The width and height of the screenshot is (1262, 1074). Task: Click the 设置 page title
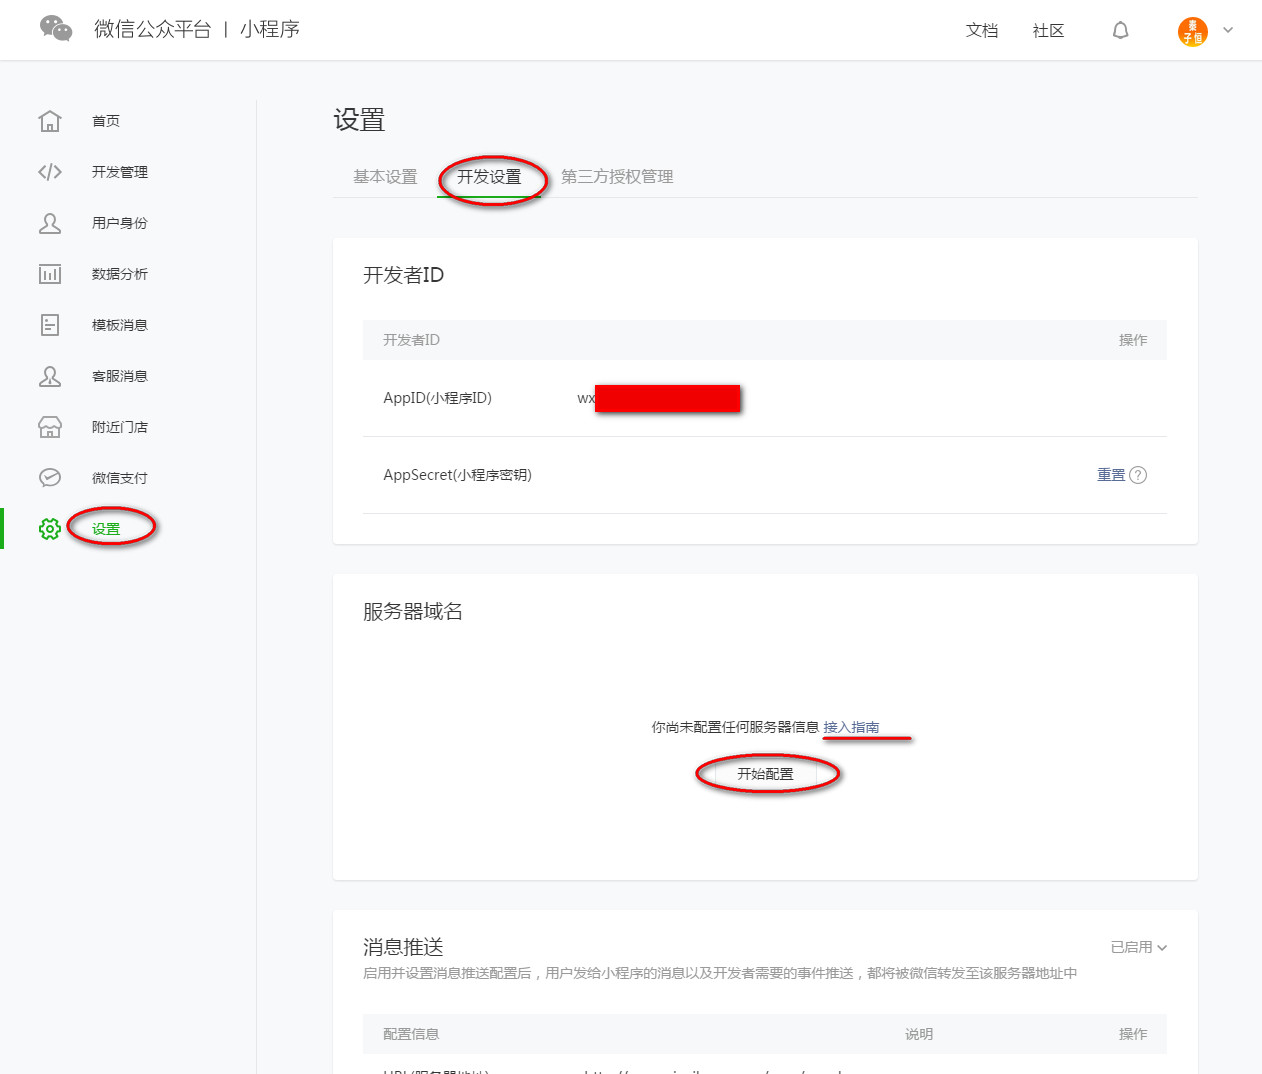click(x=359, y=120)
